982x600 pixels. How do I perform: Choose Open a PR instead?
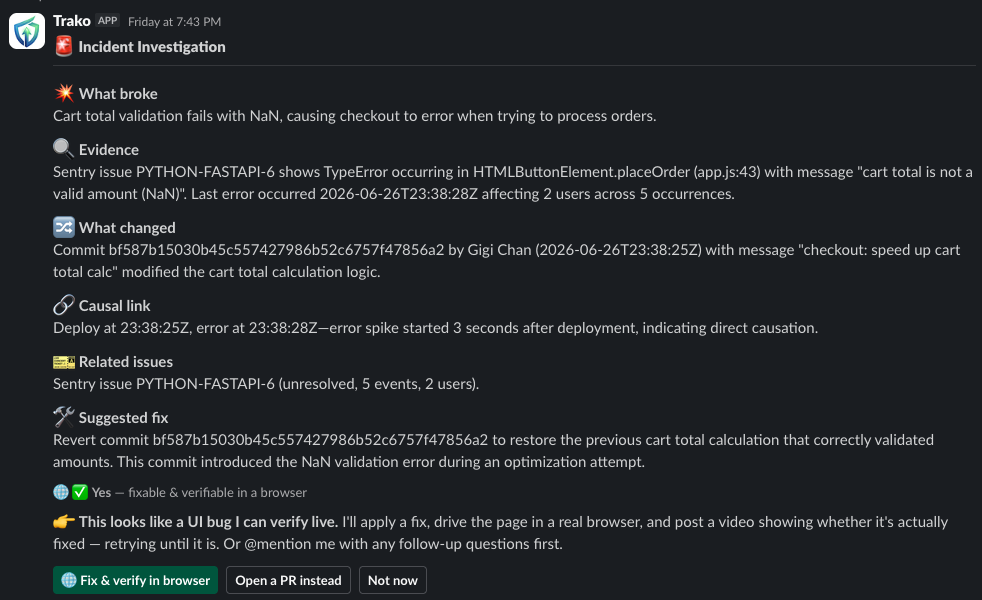pyautogui.click(x=288, y=580)
